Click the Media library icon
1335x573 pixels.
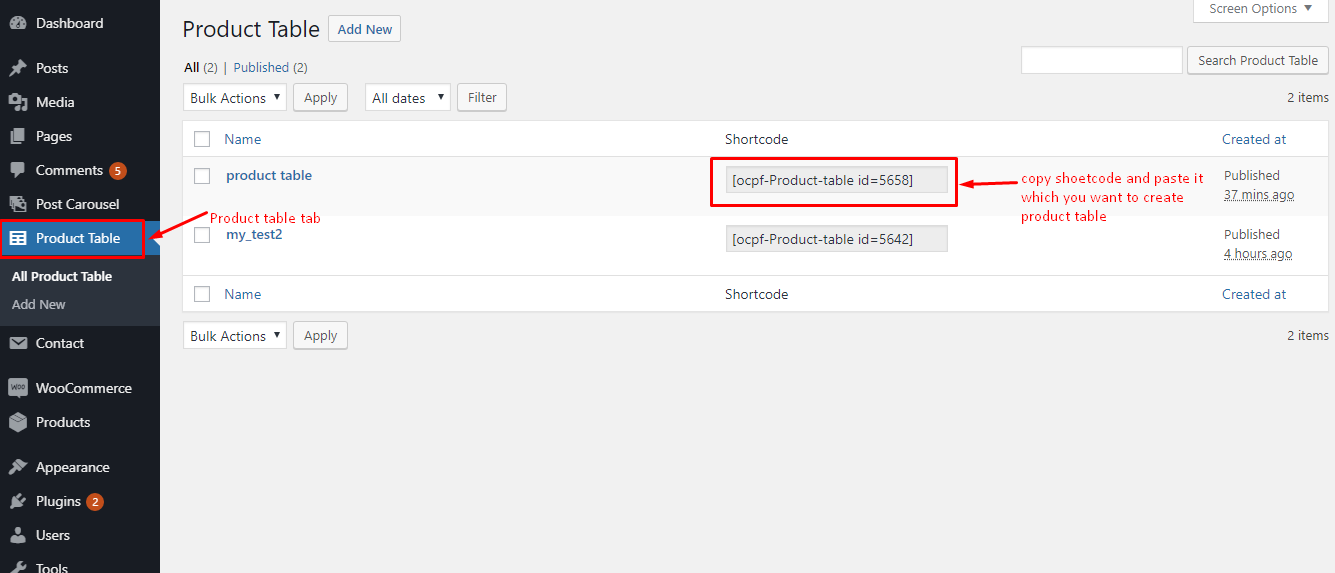click(18, 102)
